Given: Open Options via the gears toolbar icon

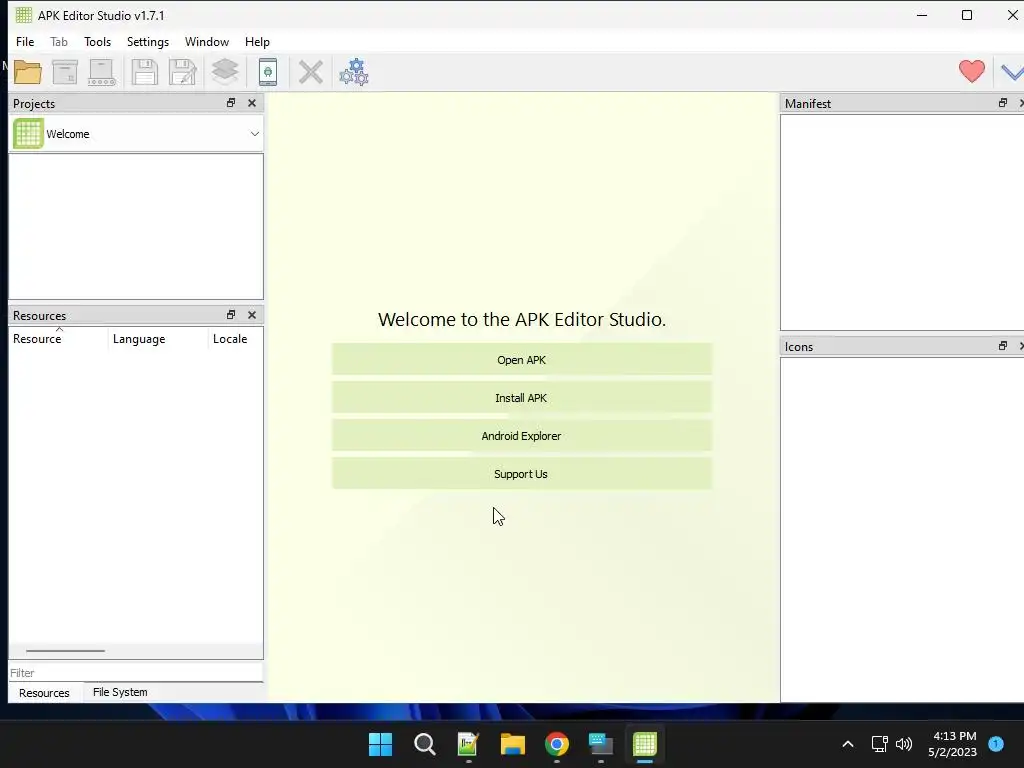Looking at the screenshot, I should coord(354,72).
